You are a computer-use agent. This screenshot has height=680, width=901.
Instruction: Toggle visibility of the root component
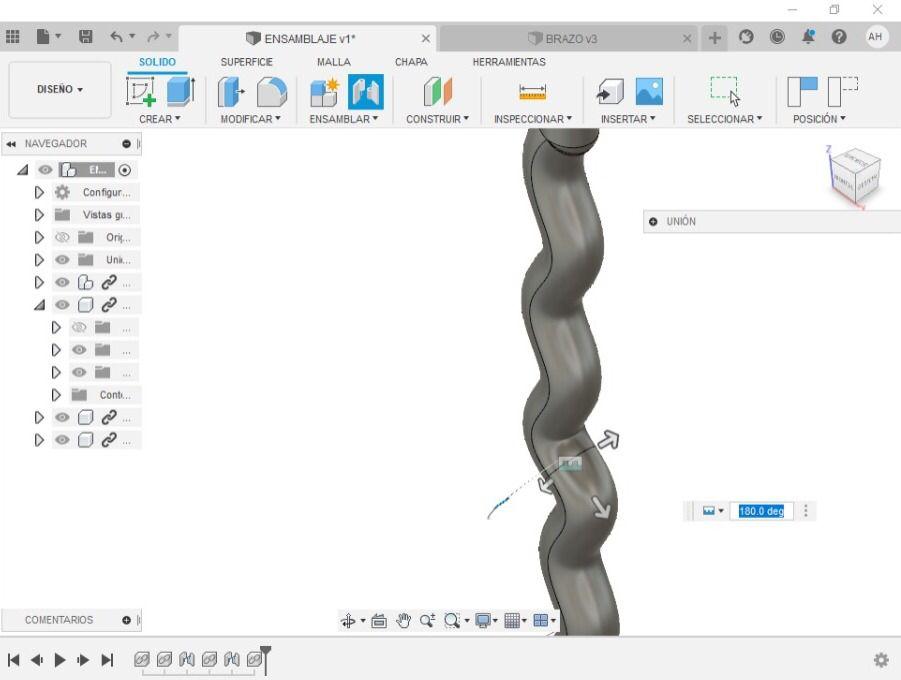45,170
